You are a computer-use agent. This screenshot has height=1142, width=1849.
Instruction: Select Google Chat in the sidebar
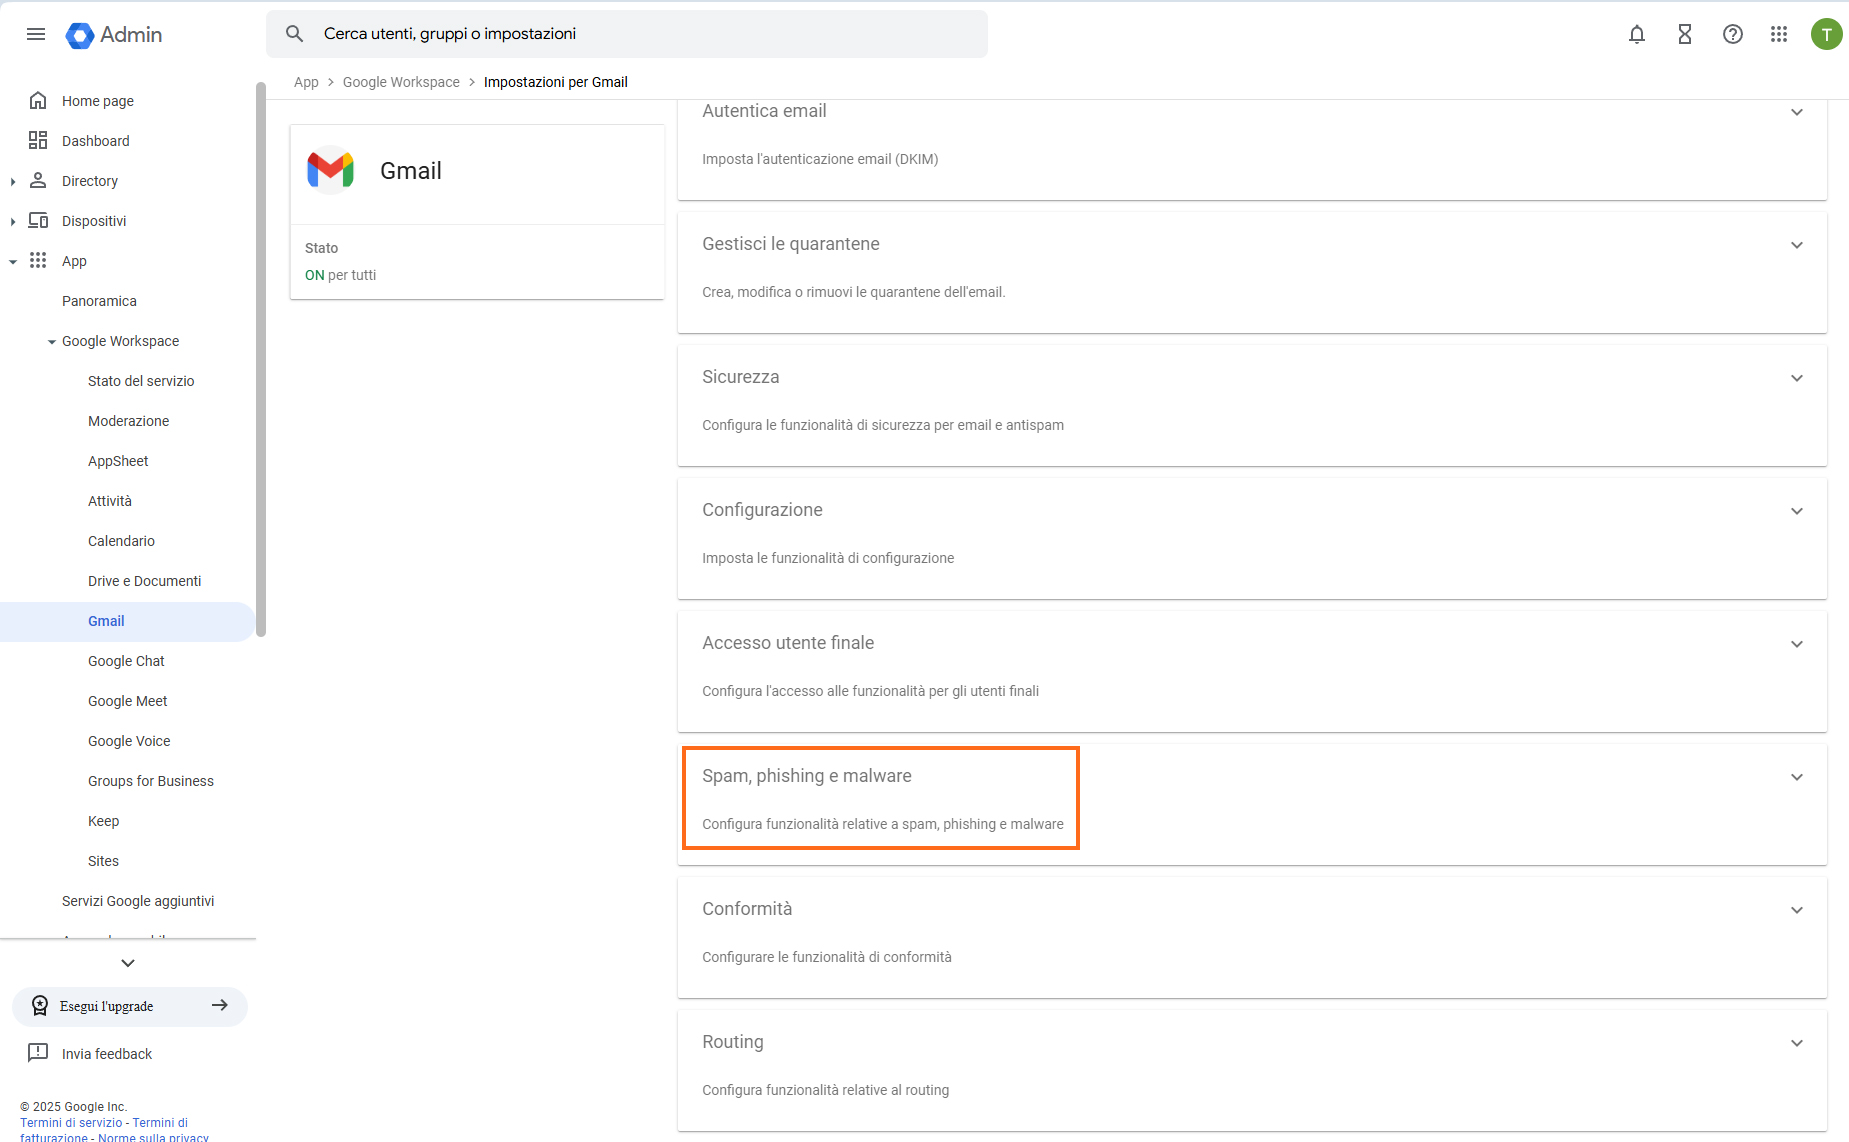pos(126,661)
